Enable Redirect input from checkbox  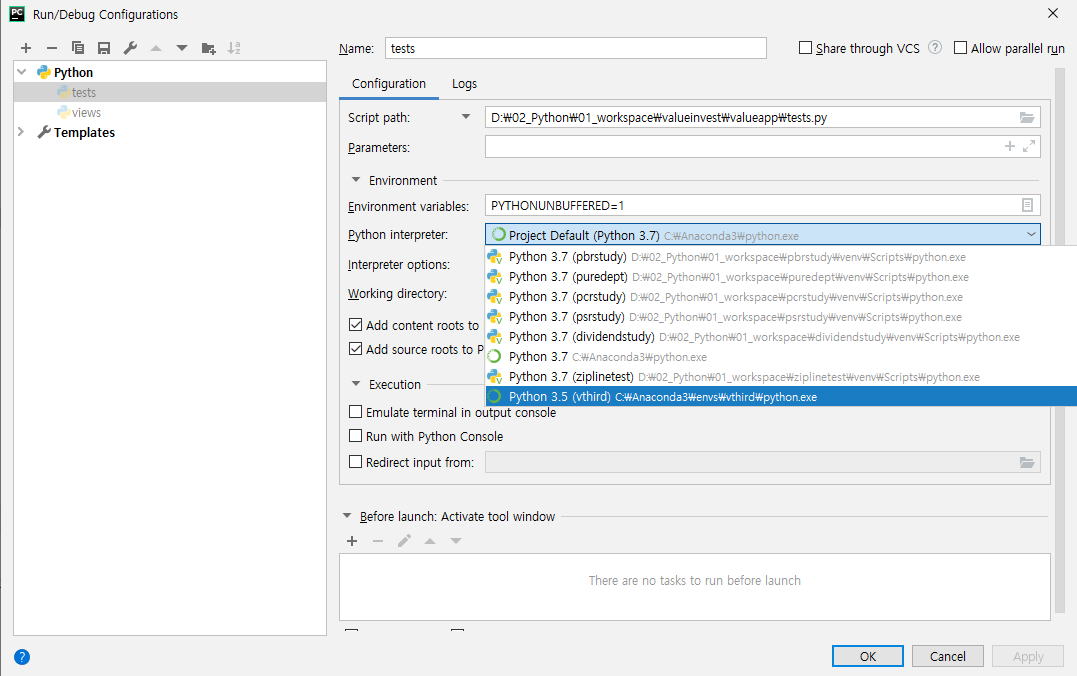click(x=356, y=462)
